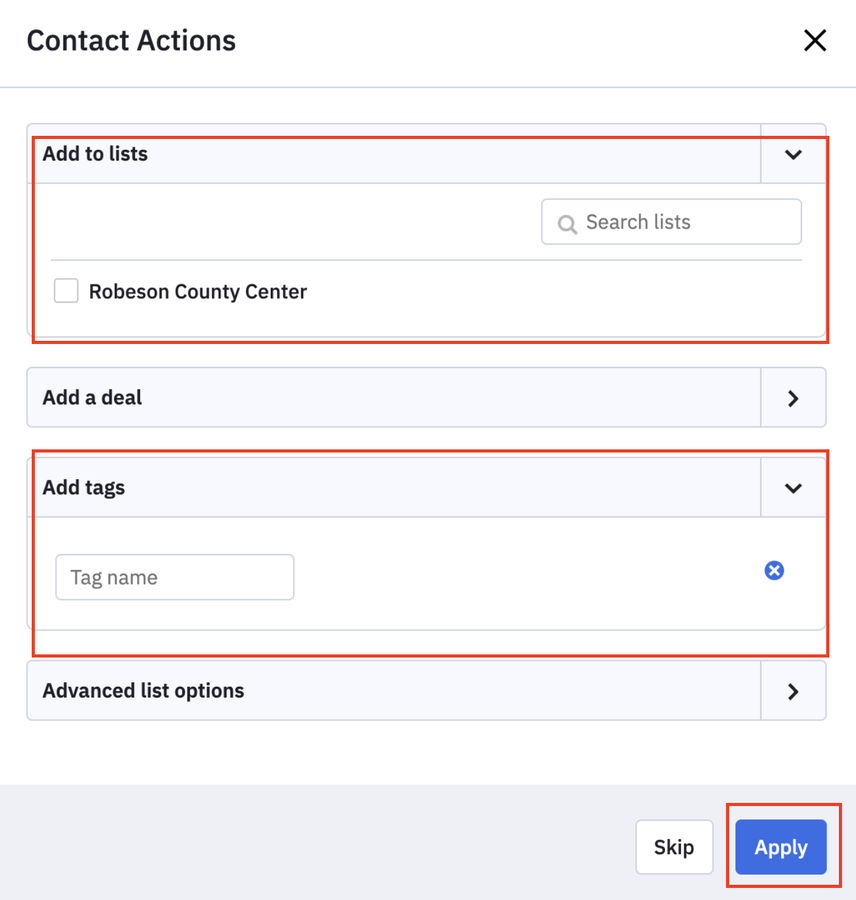Click the right arrow on Add a deal
This screenshot has width=856, height=900.
point(793,397)
